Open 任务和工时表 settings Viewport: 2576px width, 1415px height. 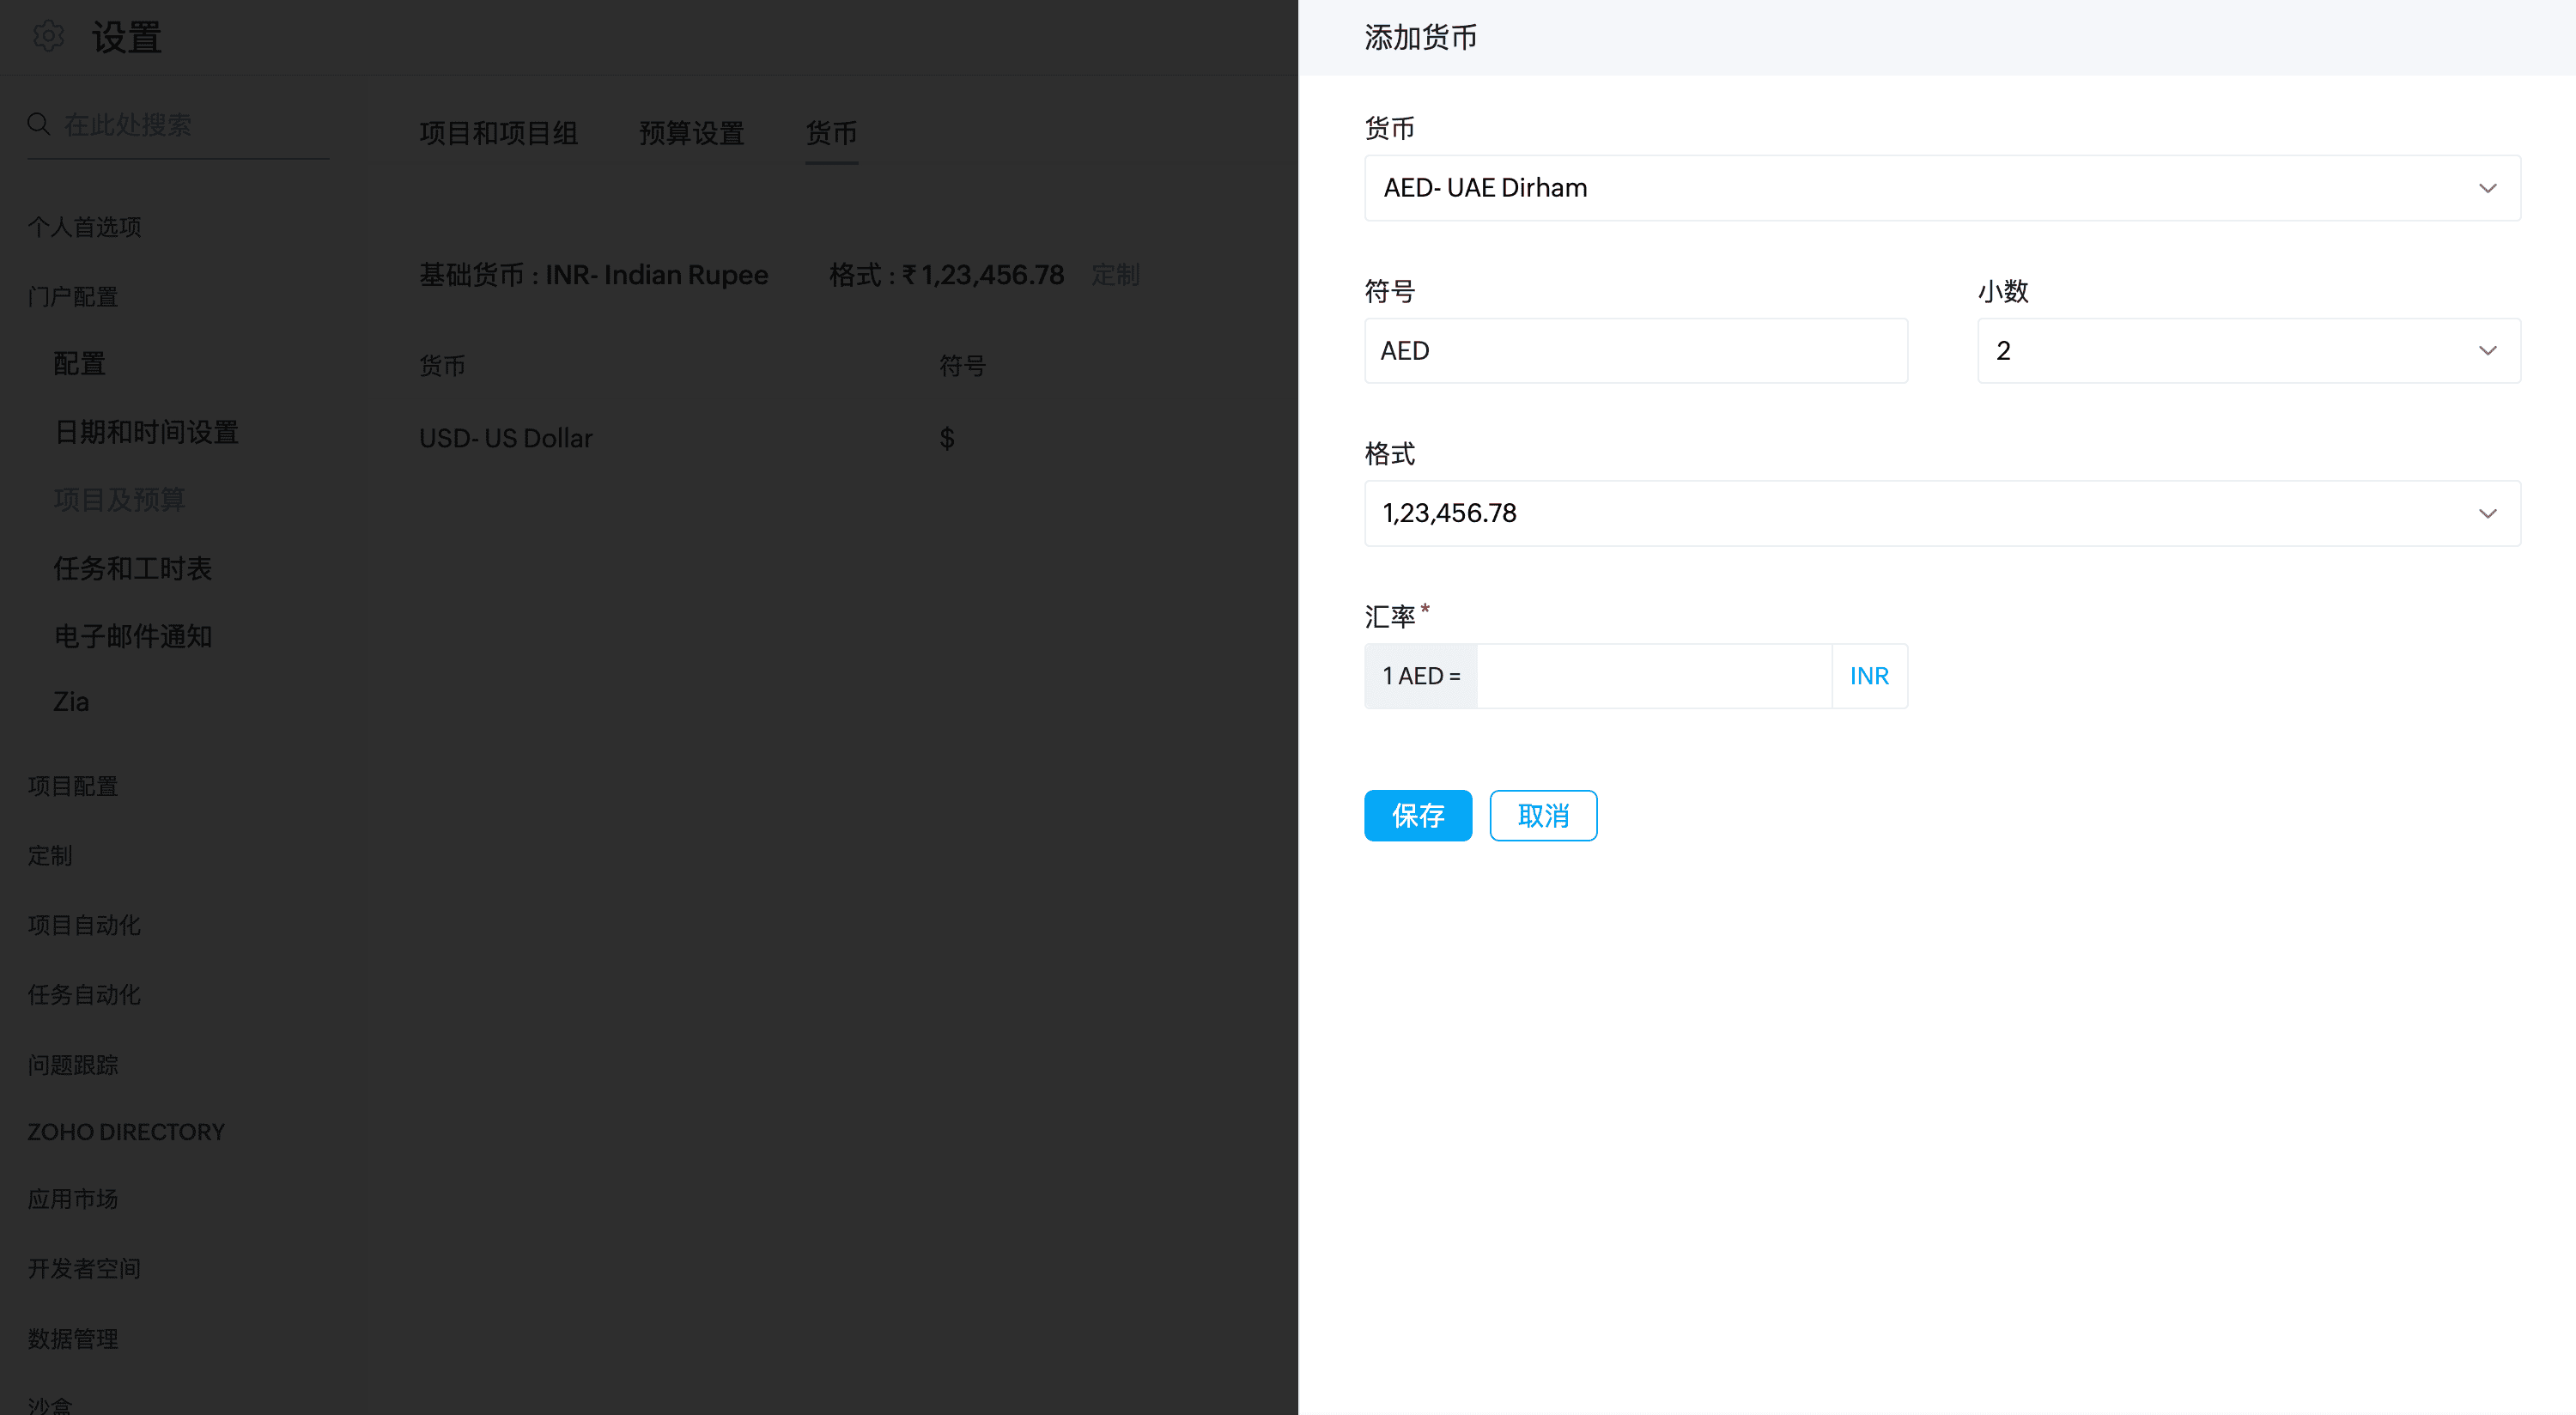point(132,568)
